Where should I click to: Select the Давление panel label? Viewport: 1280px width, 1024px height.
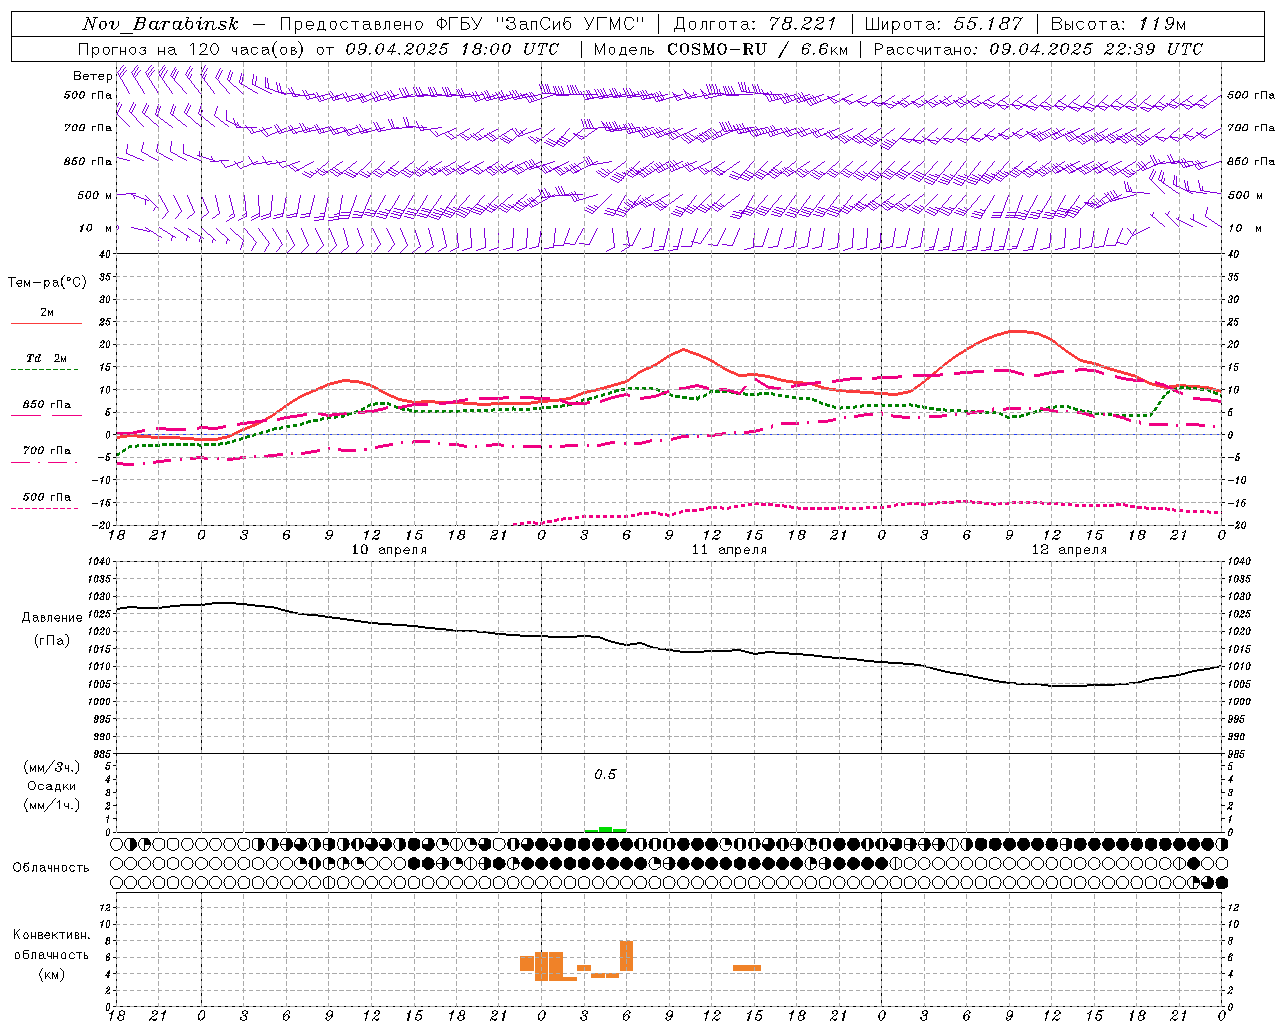coord(52,618)
